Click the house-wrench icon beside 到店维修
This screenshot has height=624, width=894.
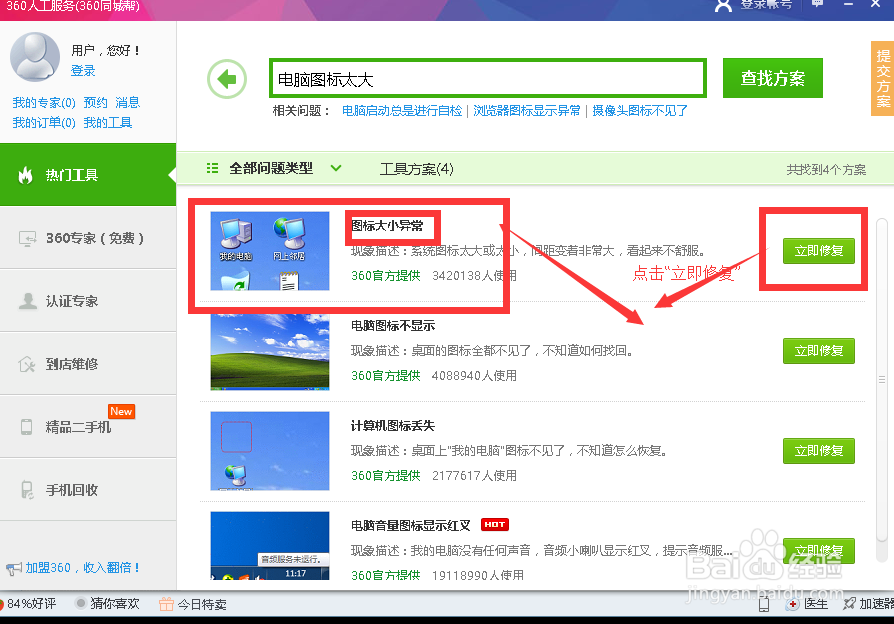(x=27, y=364)
